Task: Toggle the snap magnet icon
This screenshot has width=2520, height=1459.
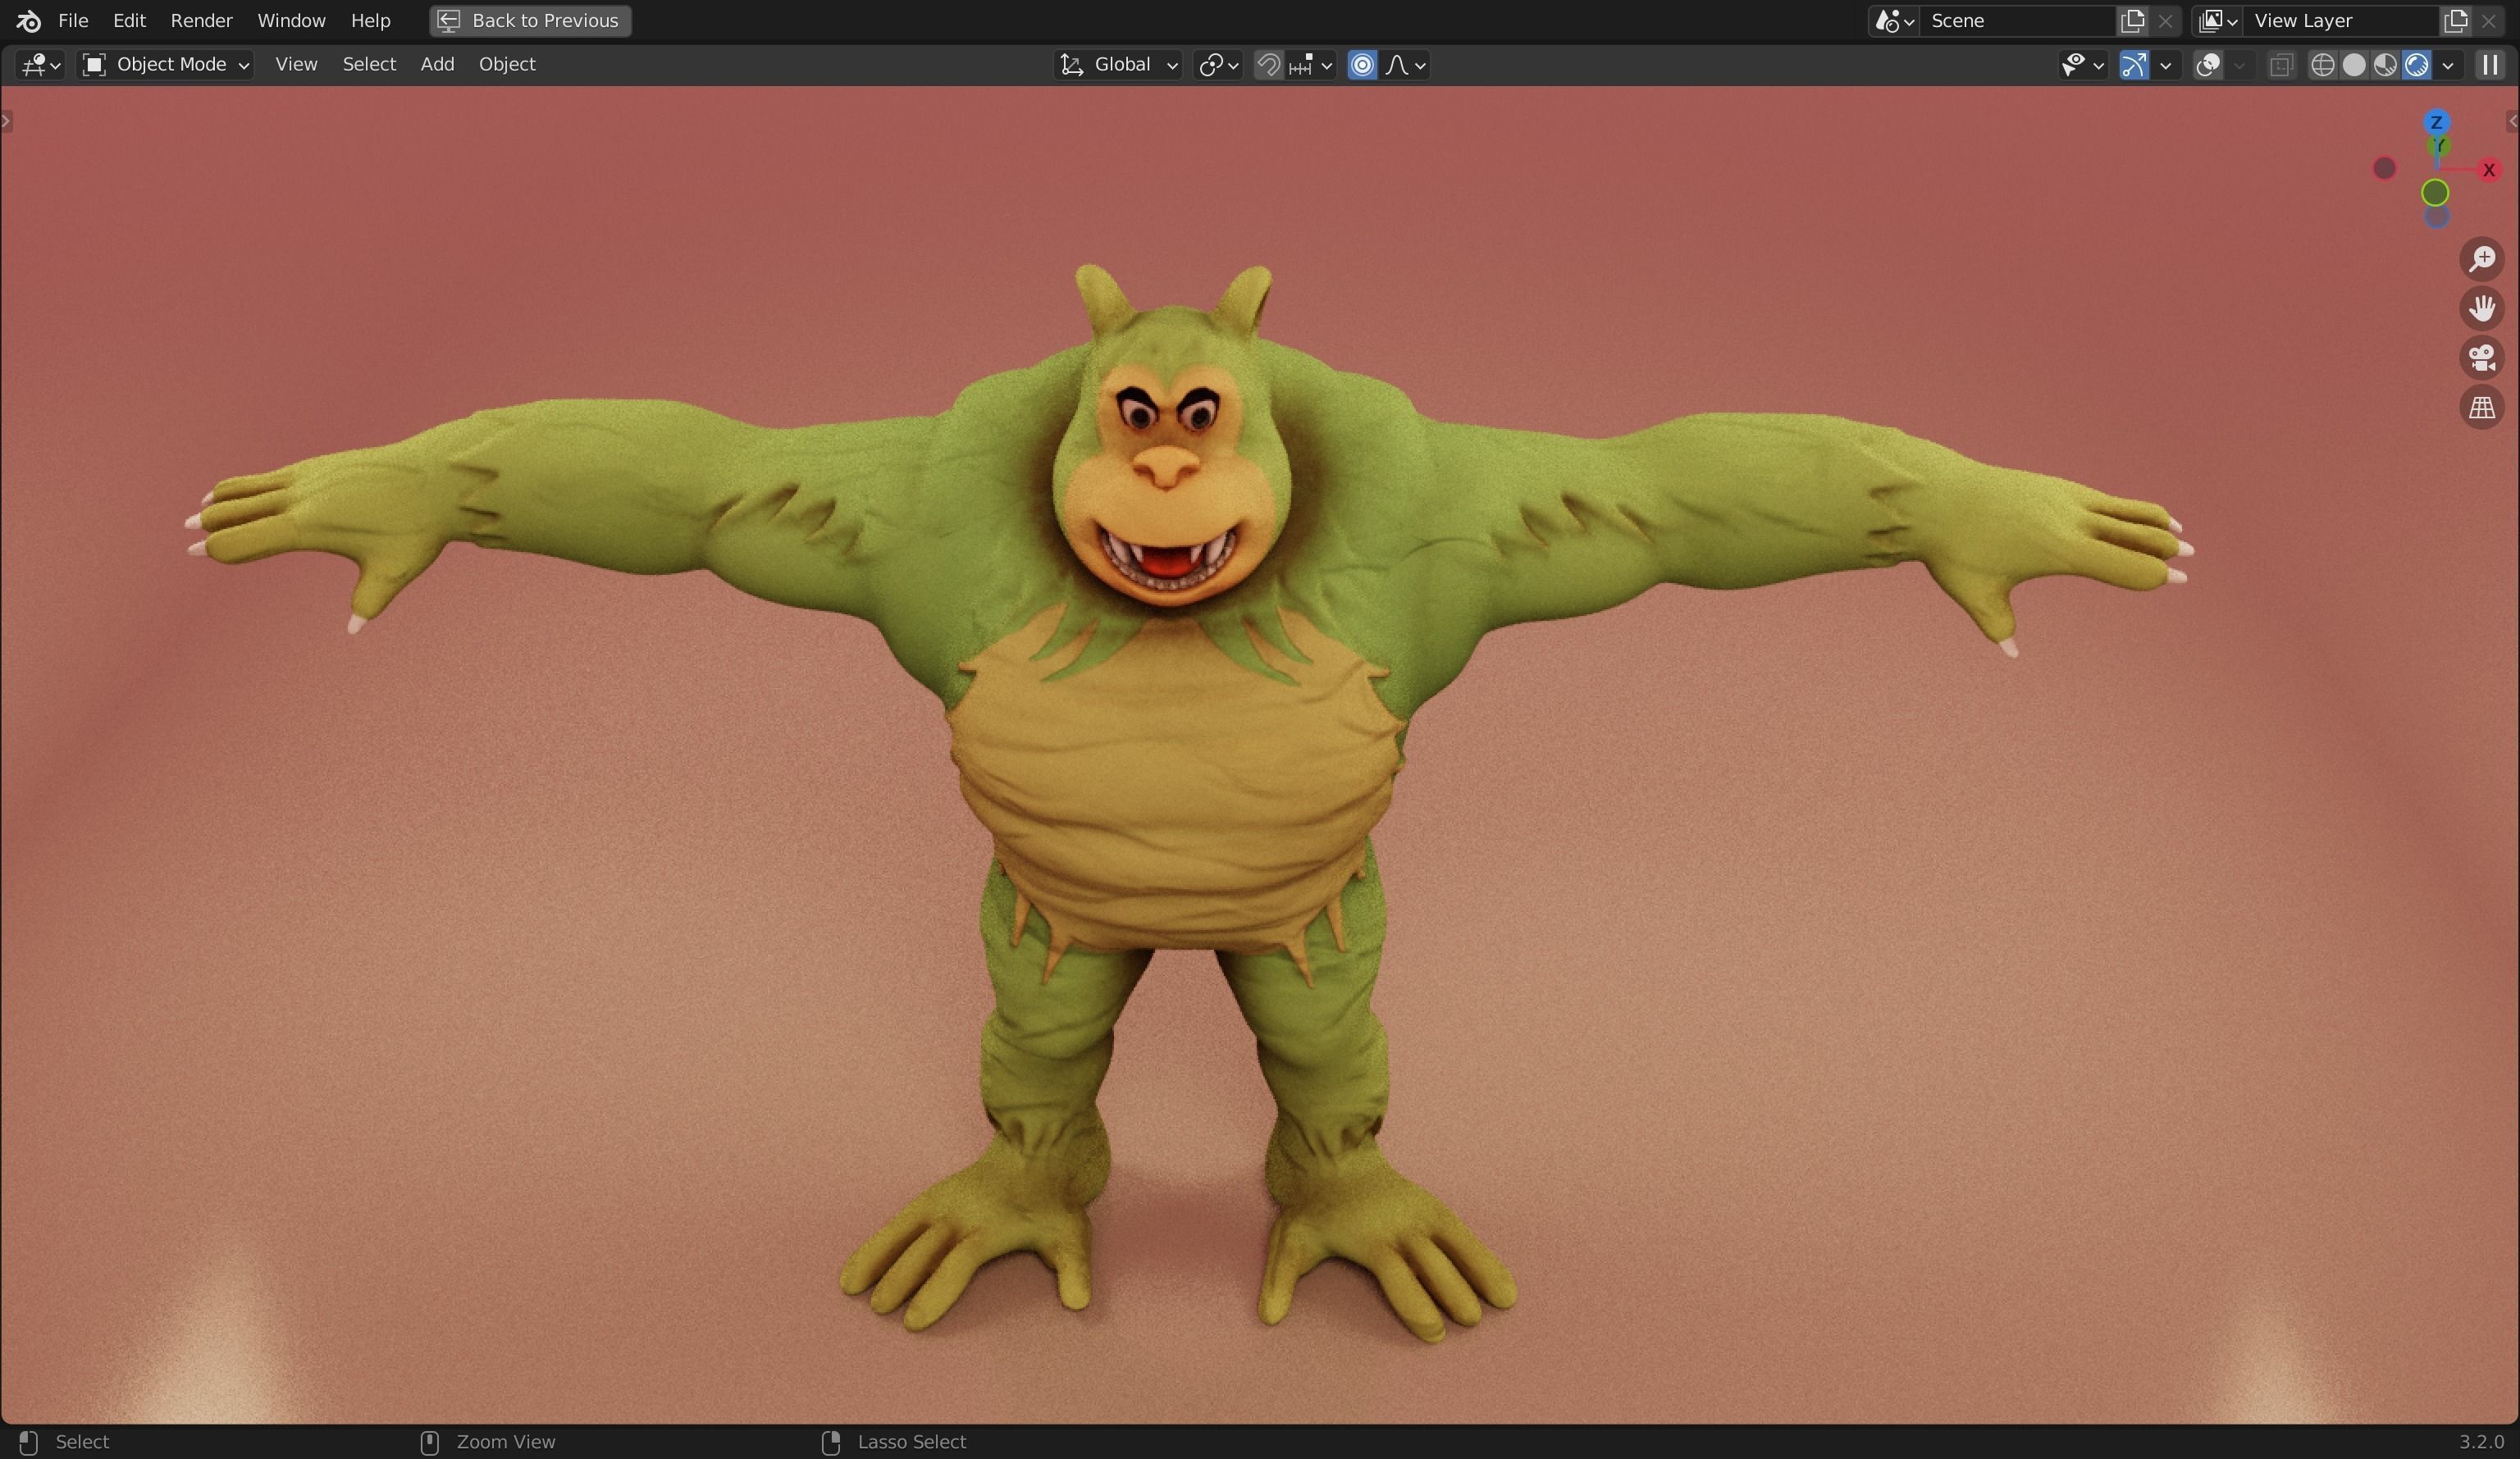Action: [x=1268, y=65]
